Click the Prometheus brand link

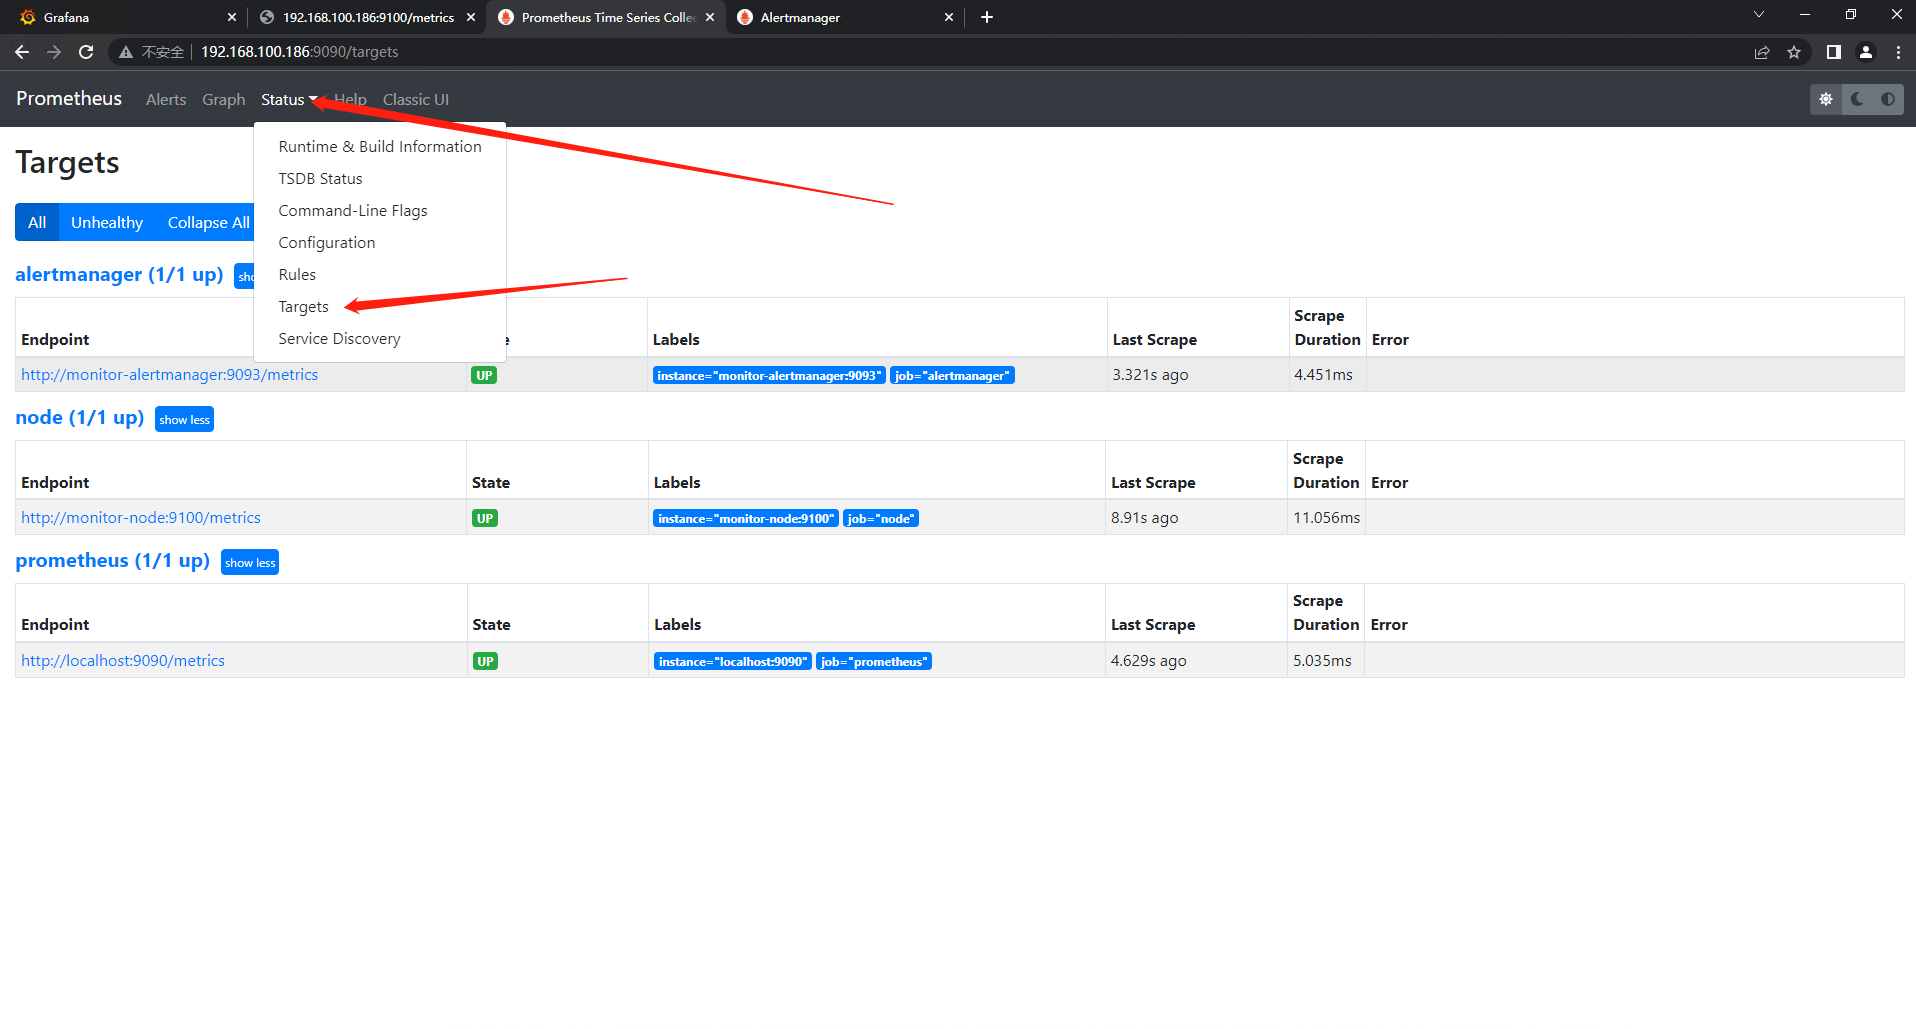pyautogui.click(x=69, y=98)
